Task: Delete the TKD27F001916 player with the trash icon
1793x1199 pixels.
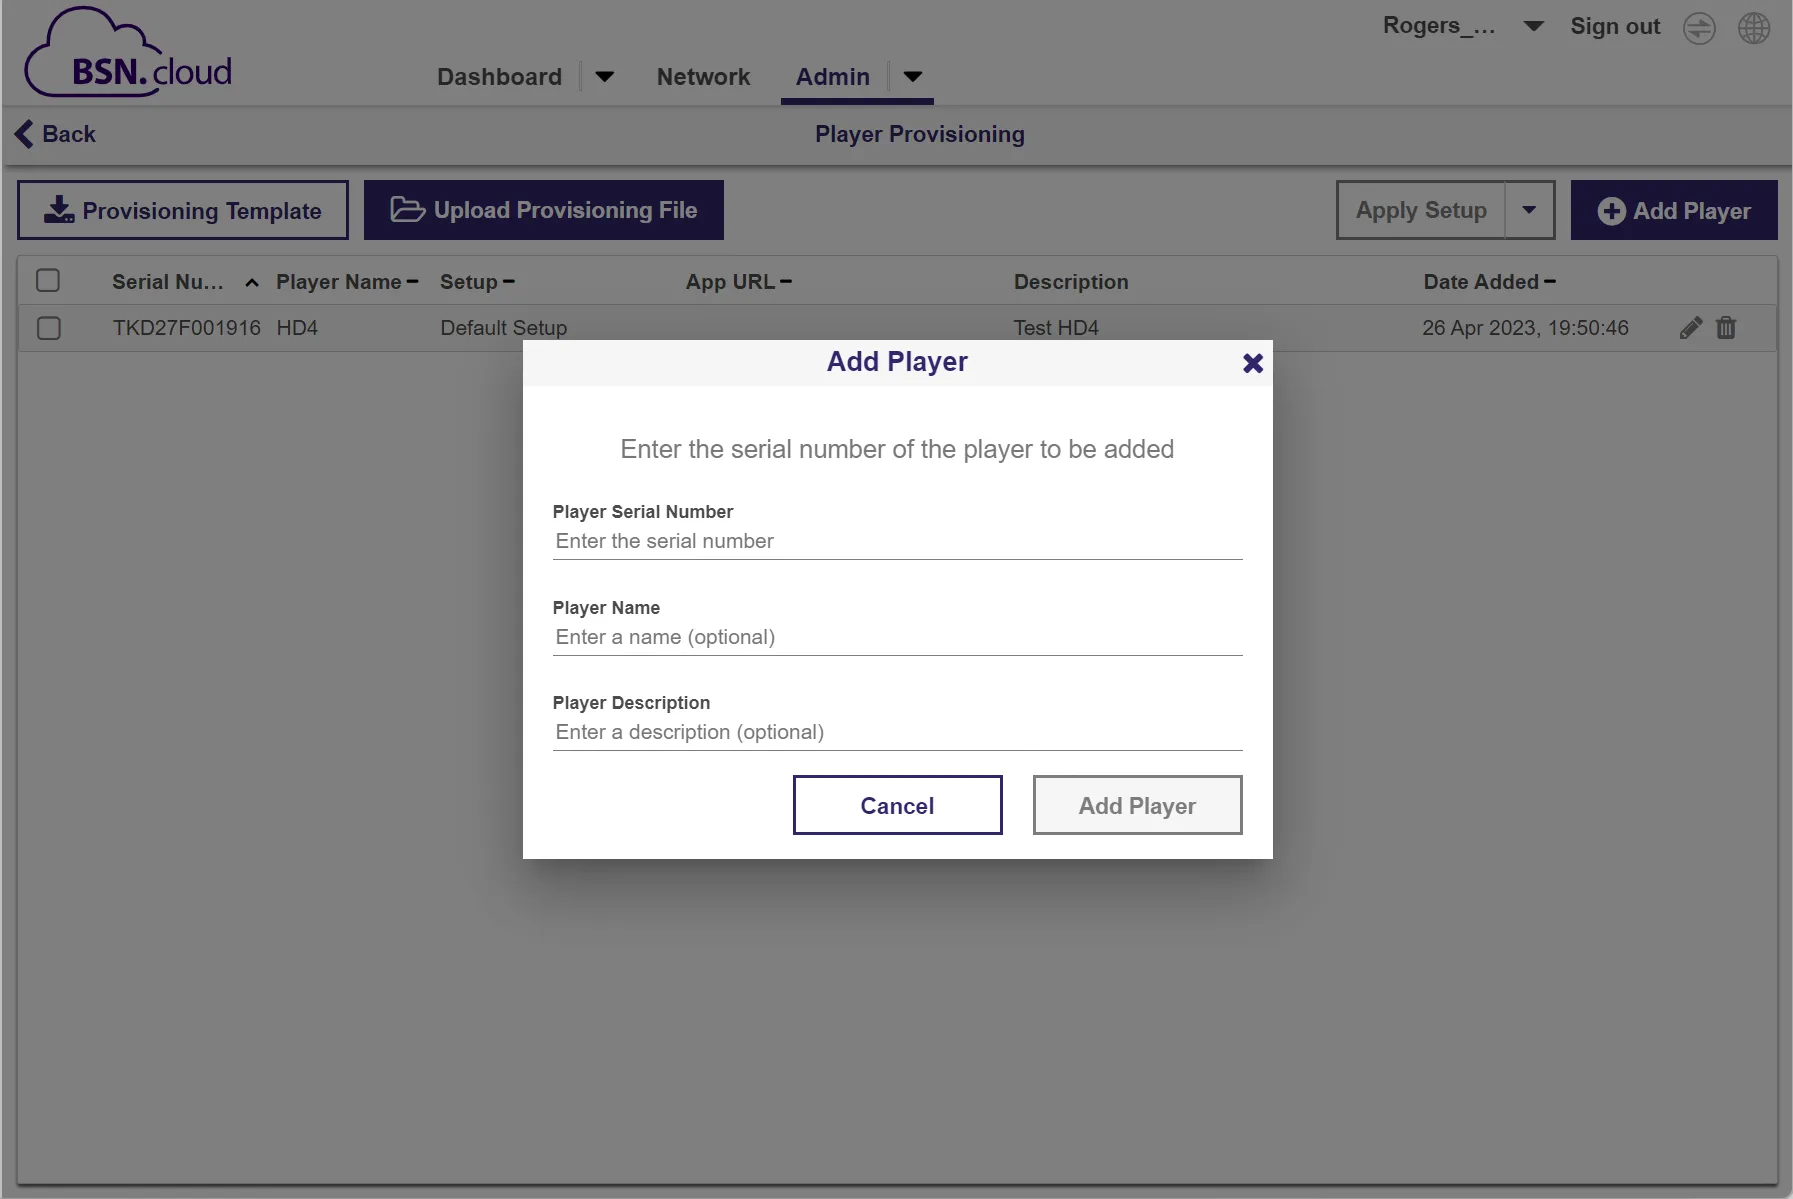Action: (1726, 328)
